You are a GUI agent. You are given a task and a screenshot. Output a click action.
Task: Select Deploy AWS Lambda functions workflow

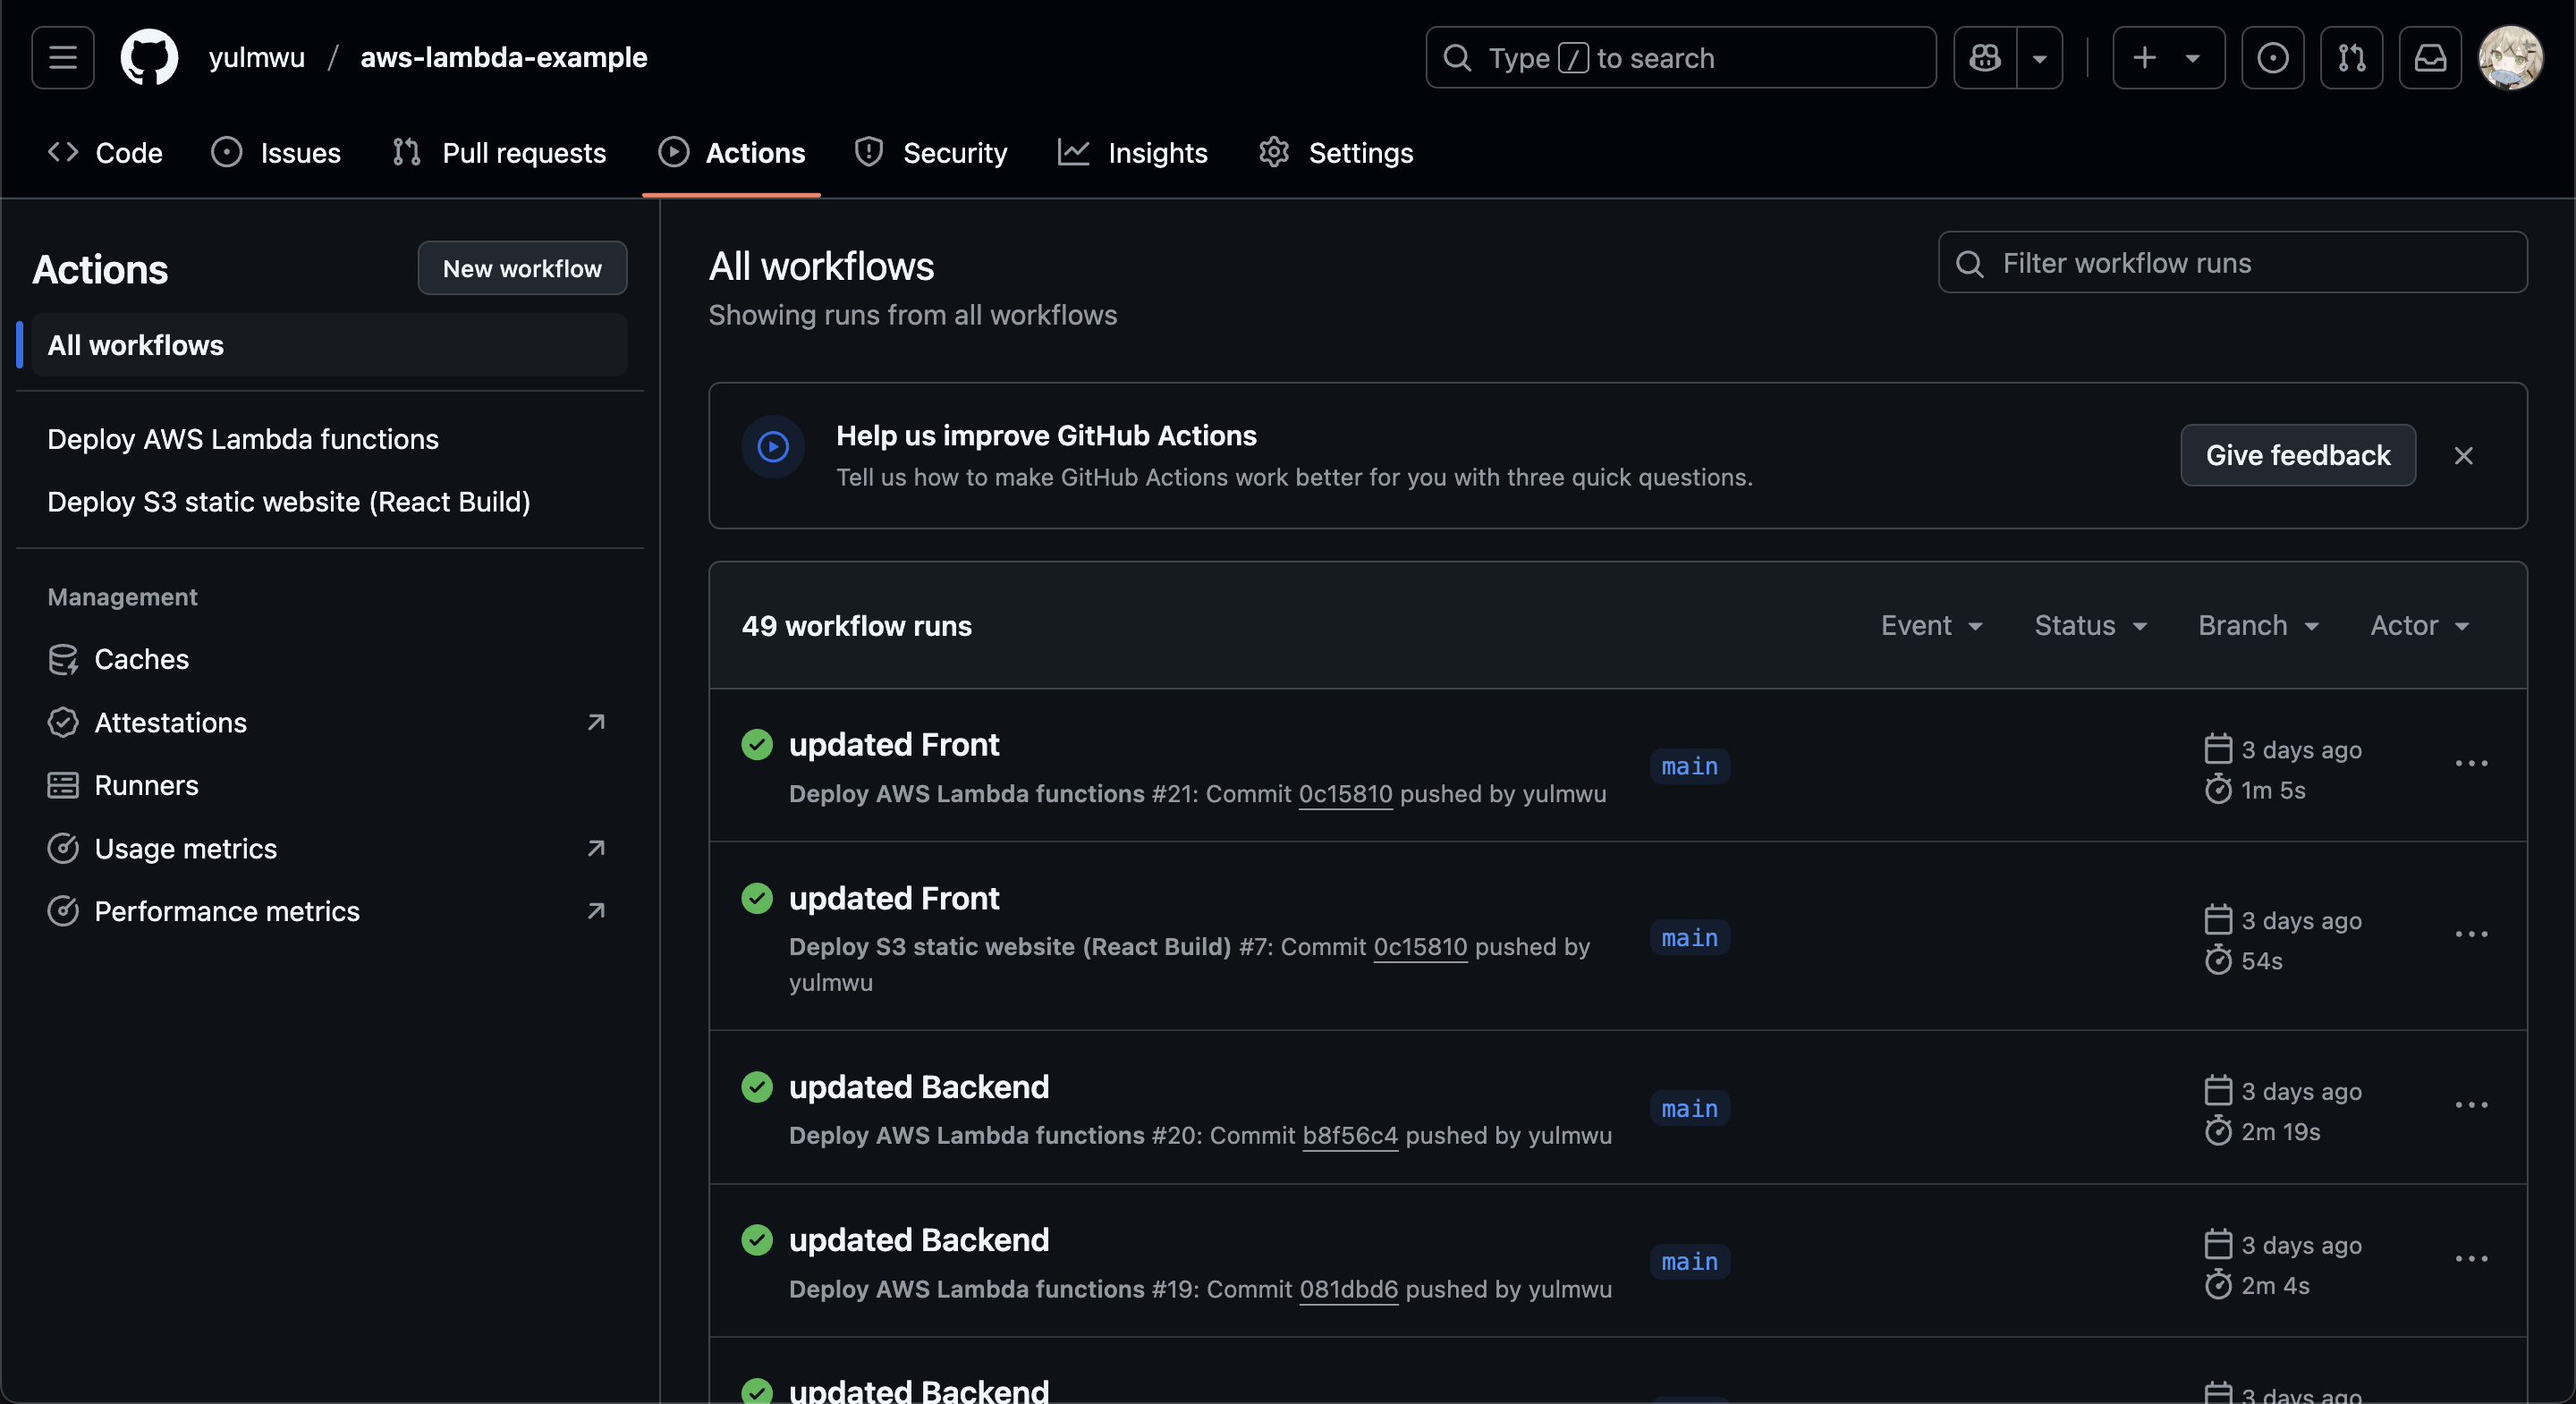(243, 439)
